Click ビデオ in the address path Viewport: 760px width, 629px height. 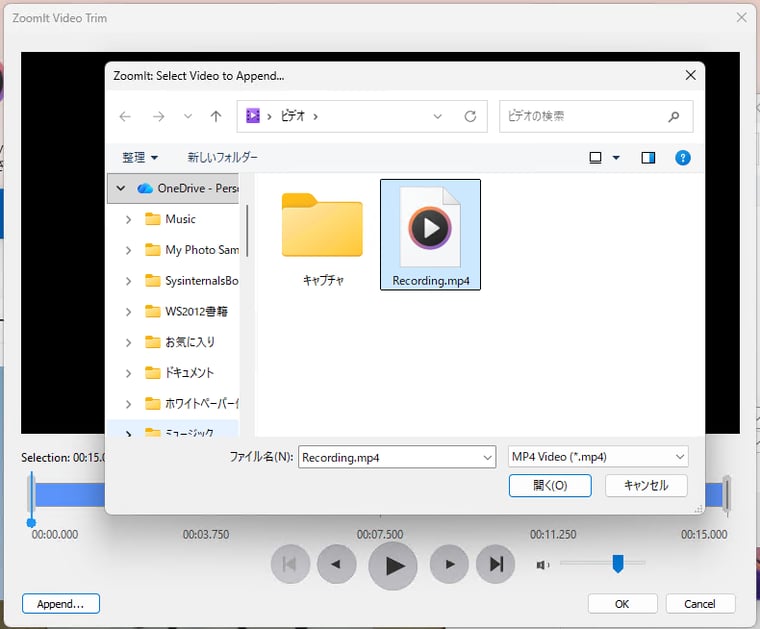coord(293,116)
